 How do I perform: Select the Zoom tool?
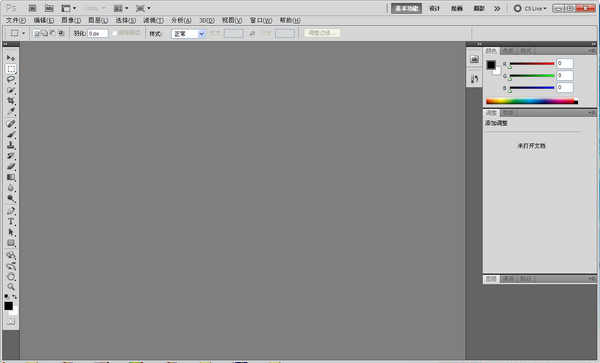point(11,287)
